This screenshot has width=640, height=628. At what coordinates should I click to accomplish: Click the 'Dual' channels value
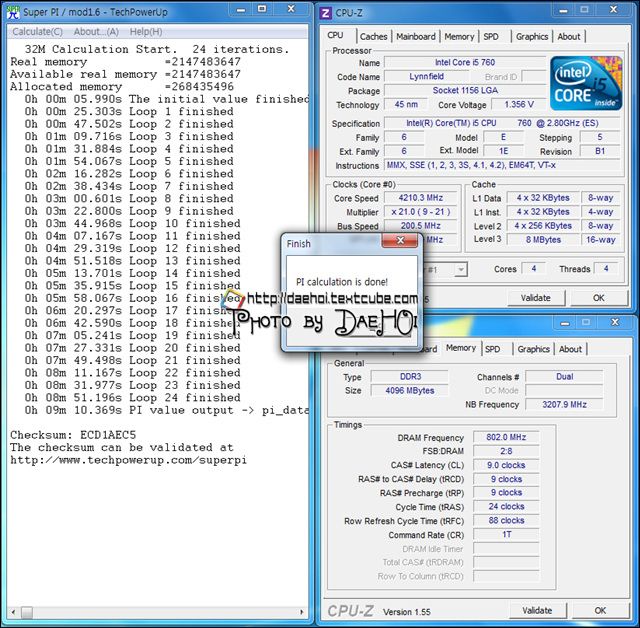point(564,377)
